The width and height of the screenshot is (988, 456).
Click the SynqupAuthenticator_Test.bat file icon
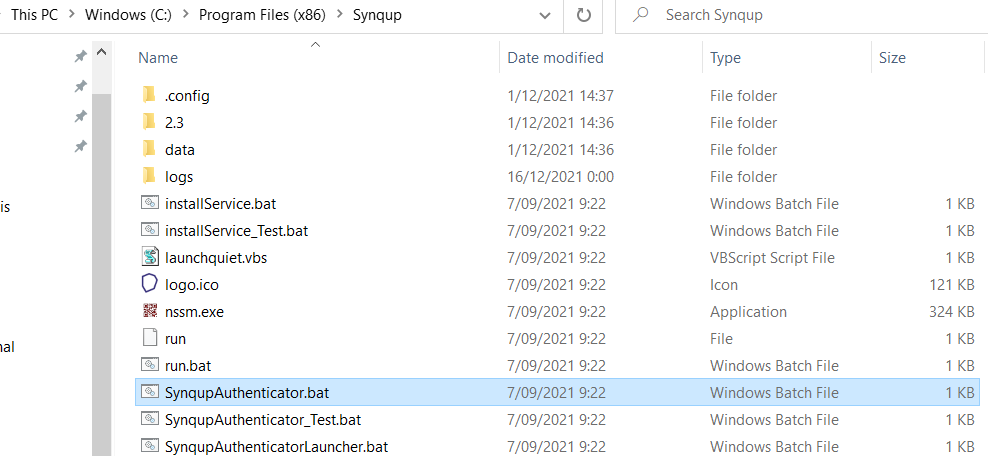(149, 419)
